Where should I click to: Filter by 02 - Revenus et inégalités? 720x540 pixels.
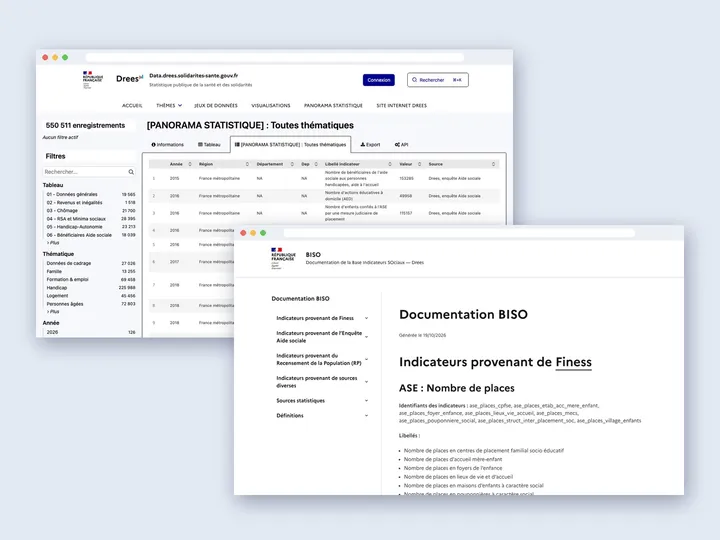pos(90,202)
